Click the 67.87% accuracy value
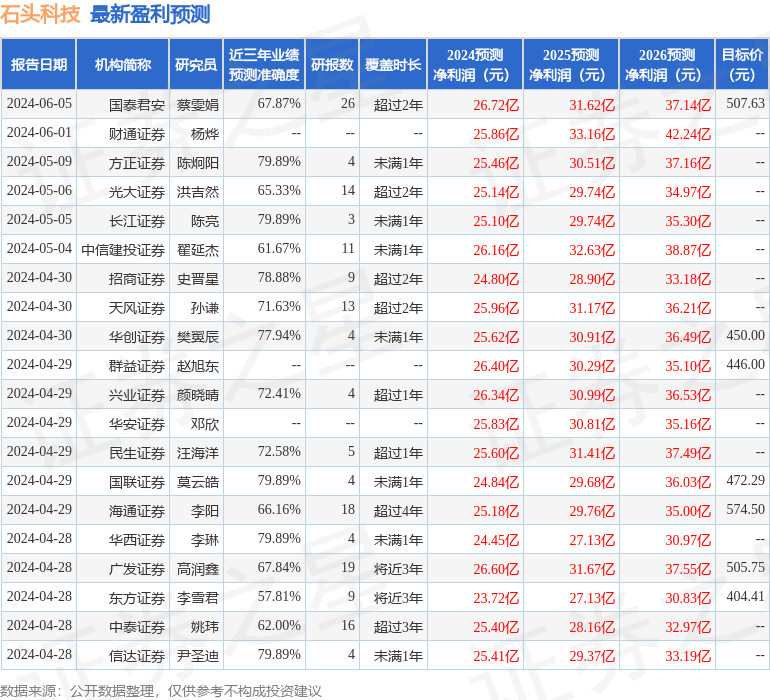 click(279, 104)
